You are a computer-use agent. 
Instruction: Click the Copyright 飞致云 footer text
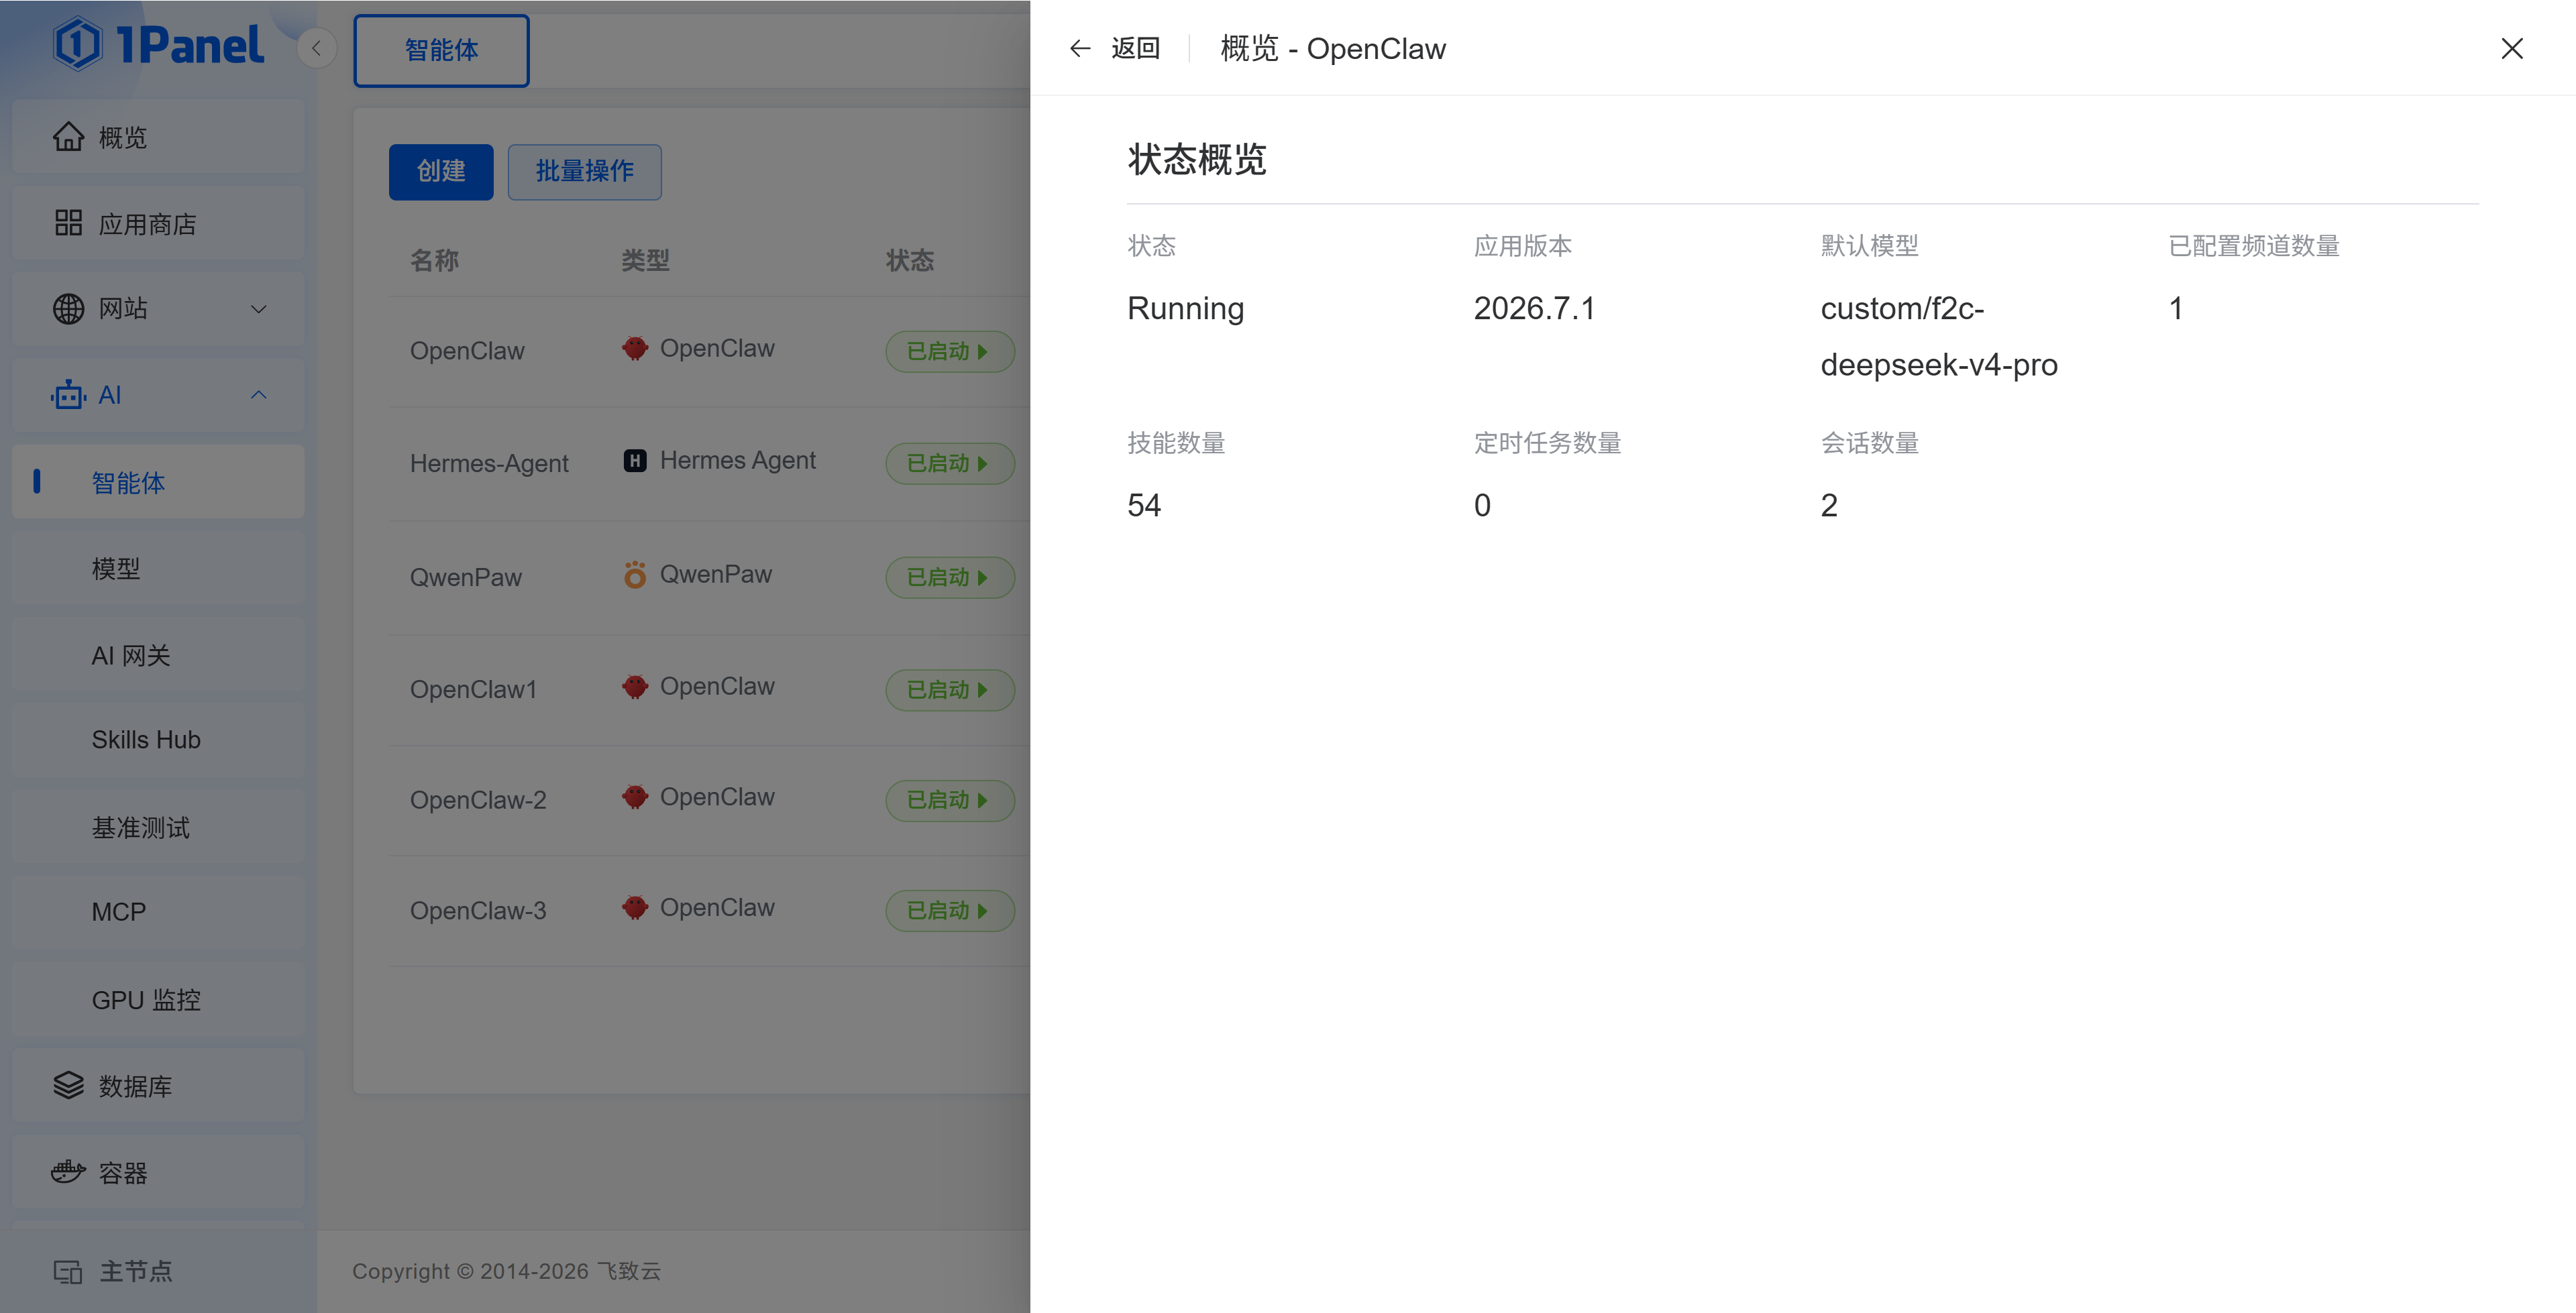506,1271
